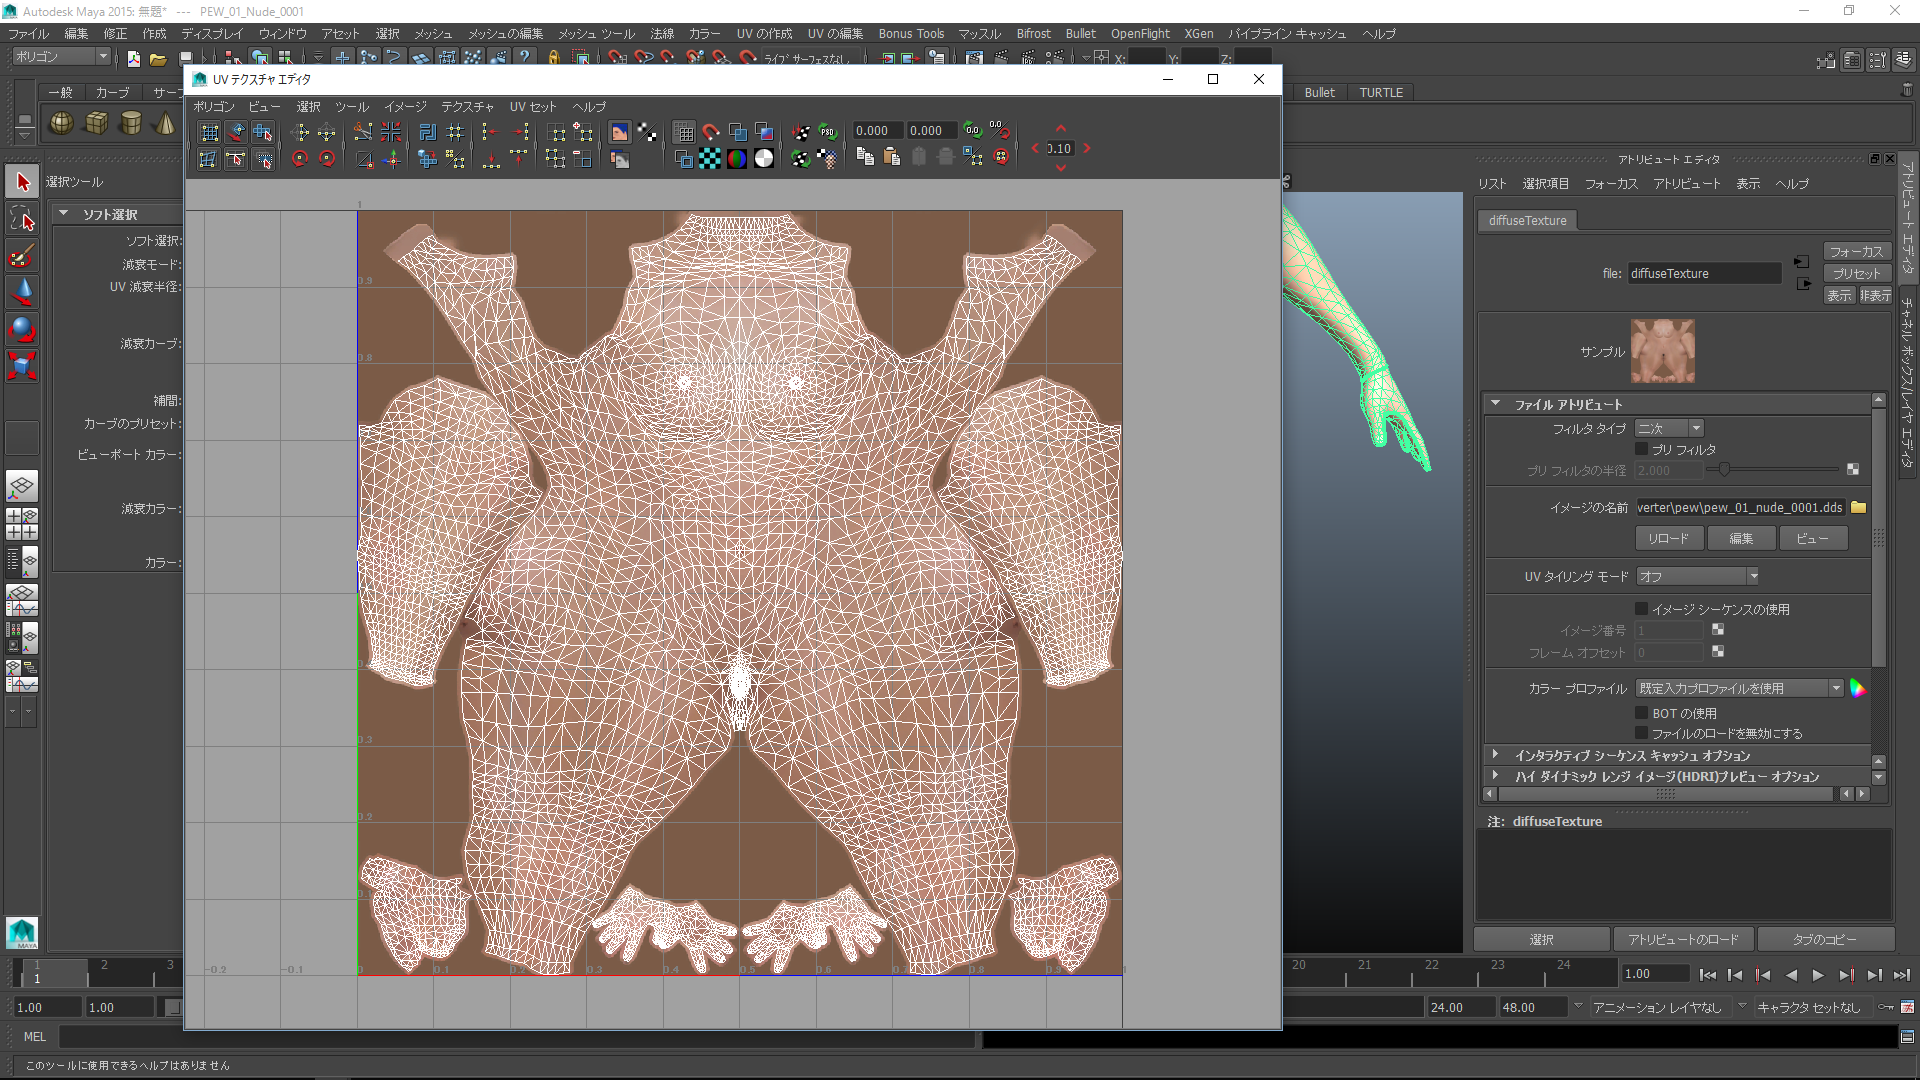The image size is (1920, 1080).
Task: Open the テクスチャ menu in UV editor
Action: click(467, 107)
